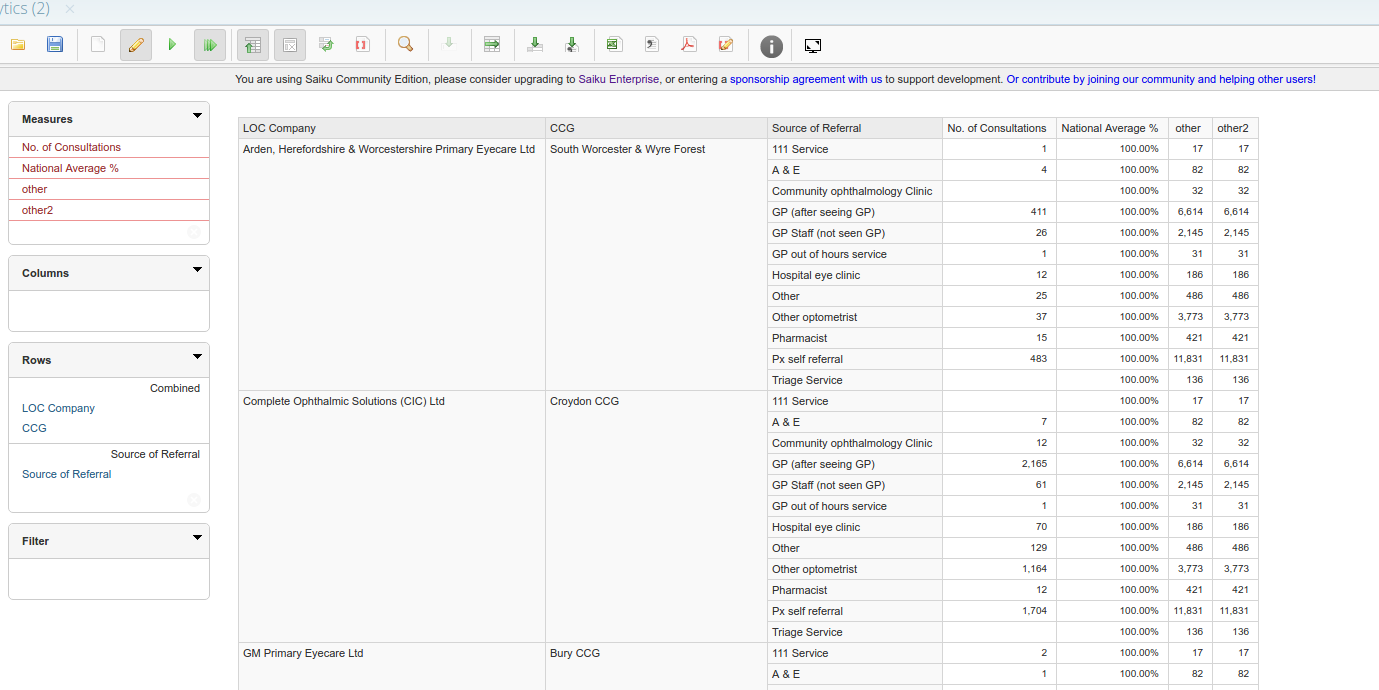This screenshot has width=1379, height=690.
Task: Click 'National Average %' table column header
Action: pyautogui.click(x=1112, y=128)
